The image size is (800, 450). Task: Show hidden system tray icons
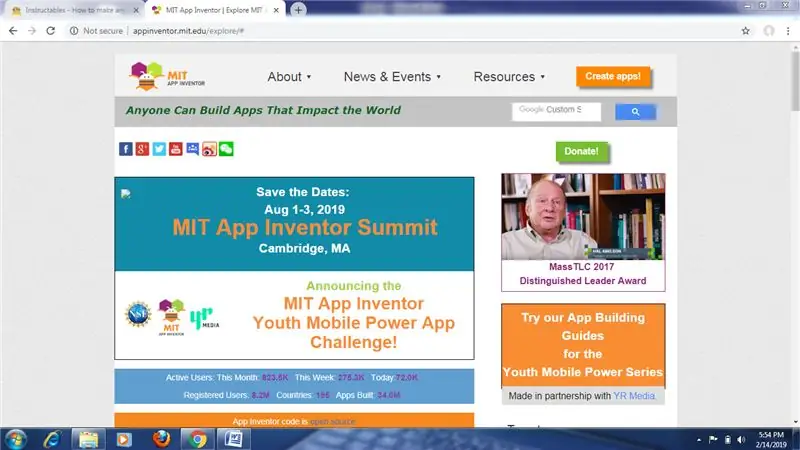698,440
